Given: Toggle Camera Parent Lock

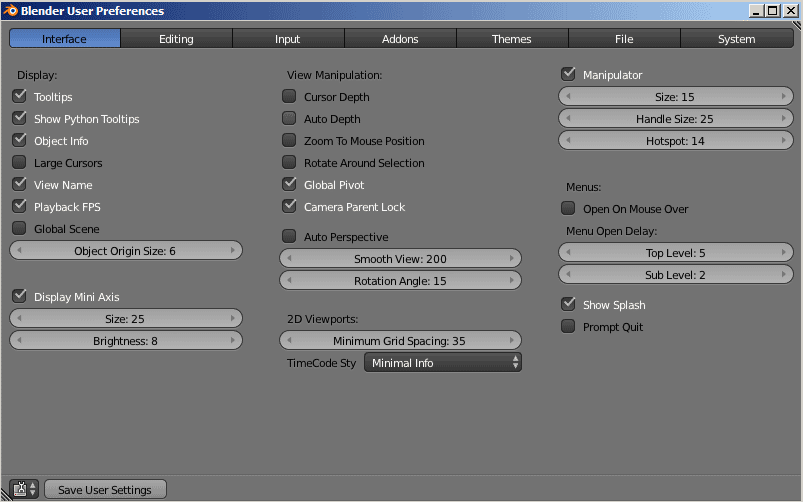Looking at the screenshot, I should point(289,206).
